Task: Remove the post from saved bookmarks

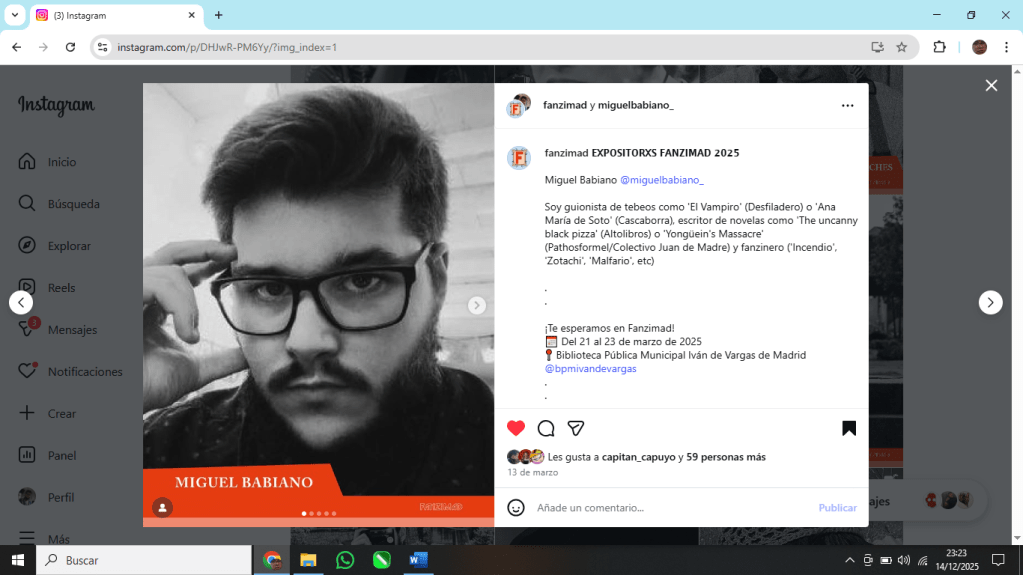Action: [848, 428]
